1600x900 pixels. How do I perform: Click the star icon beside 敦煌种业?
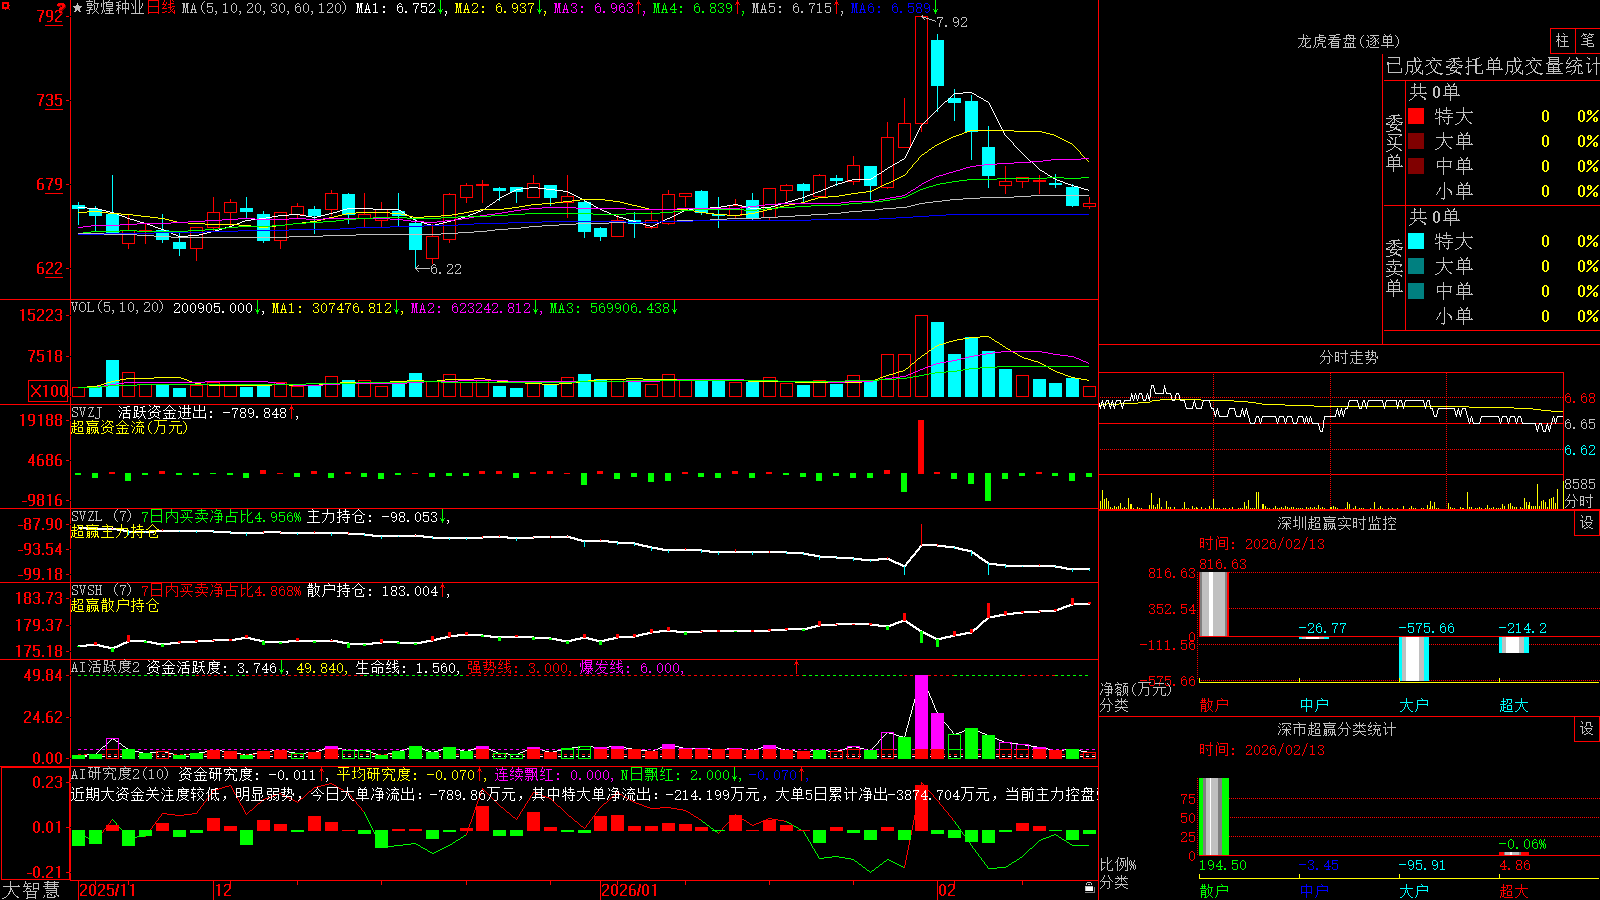coord(77,8)
